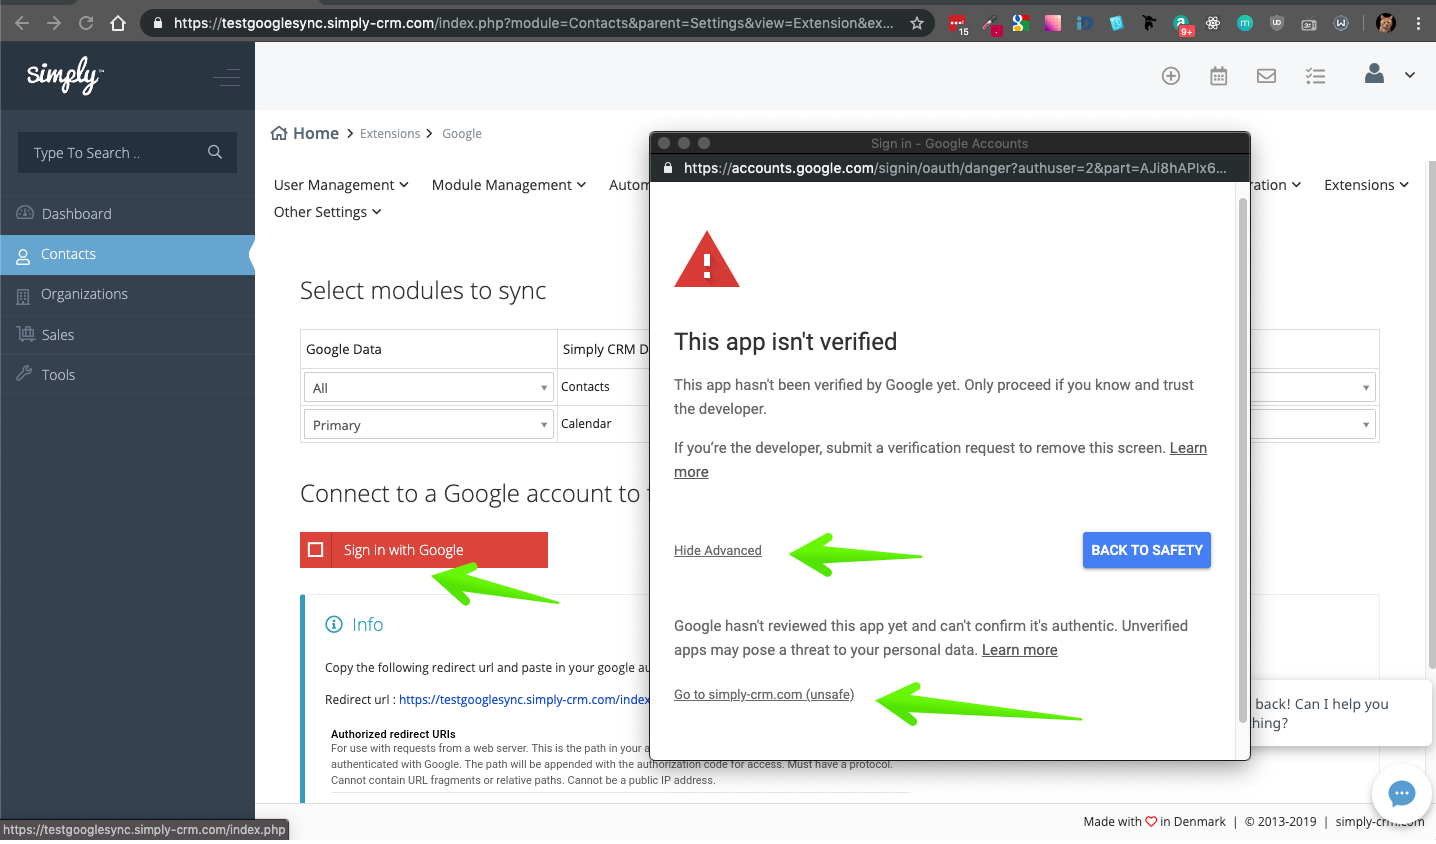Open Other Settings dropdown menu
Screen dimensions: 1436x844
(327, 212)
